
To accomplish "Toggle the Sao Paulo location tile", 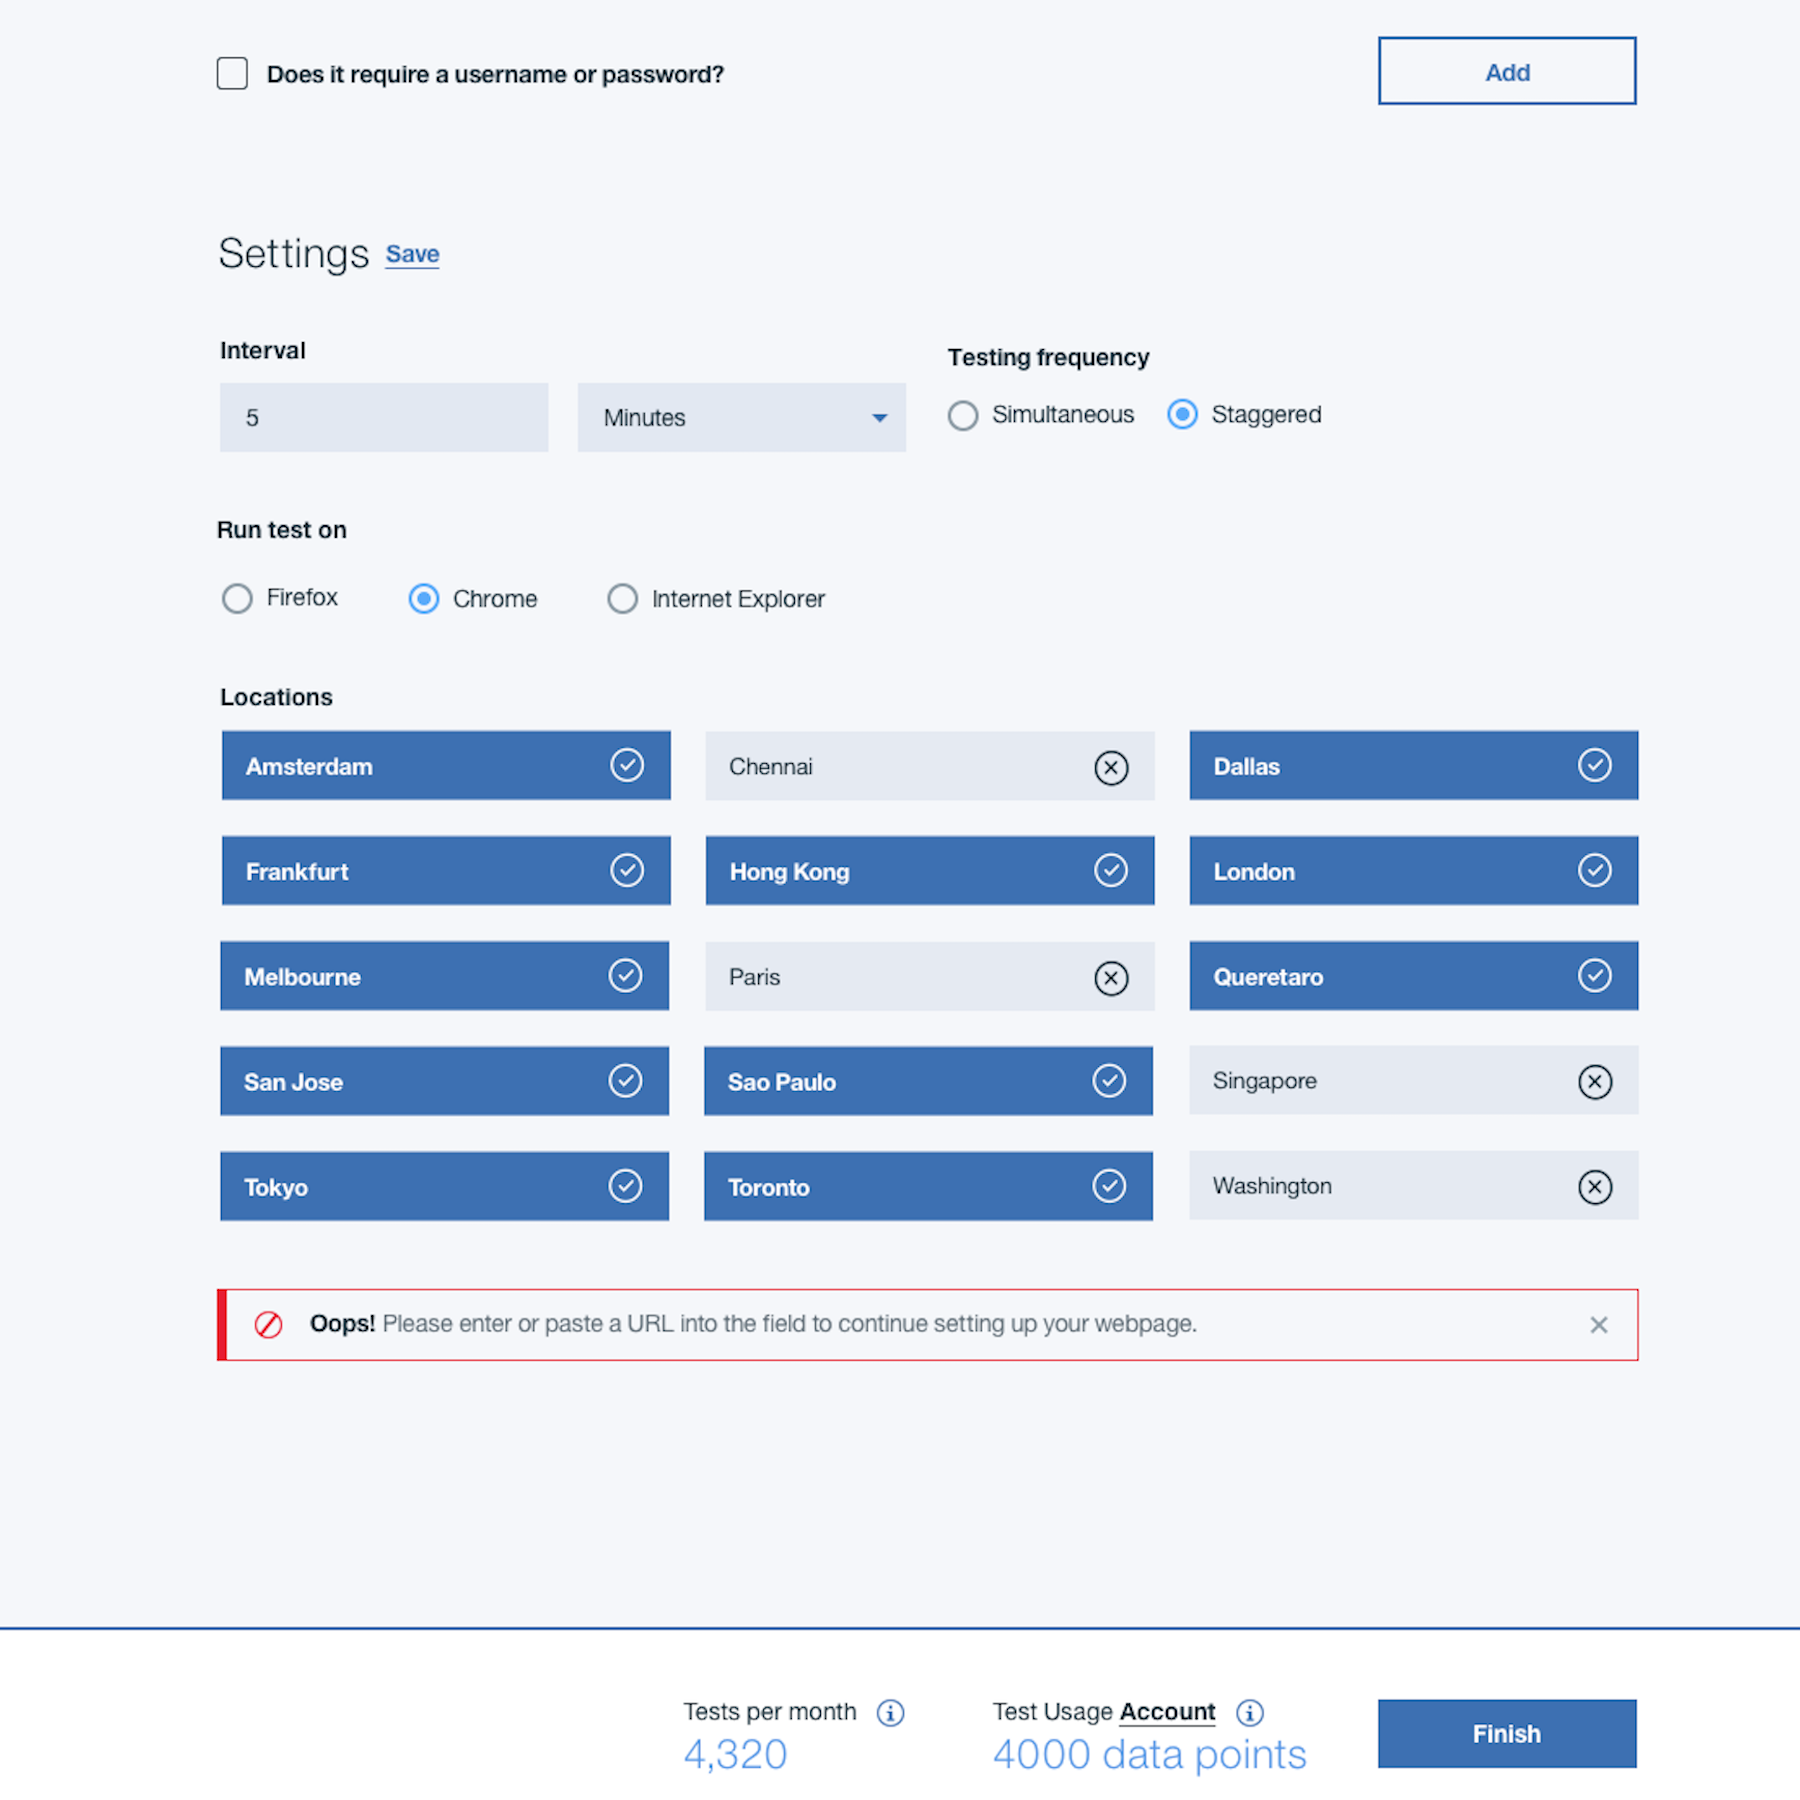I will pyautogui.click(x=928, y=1081).
